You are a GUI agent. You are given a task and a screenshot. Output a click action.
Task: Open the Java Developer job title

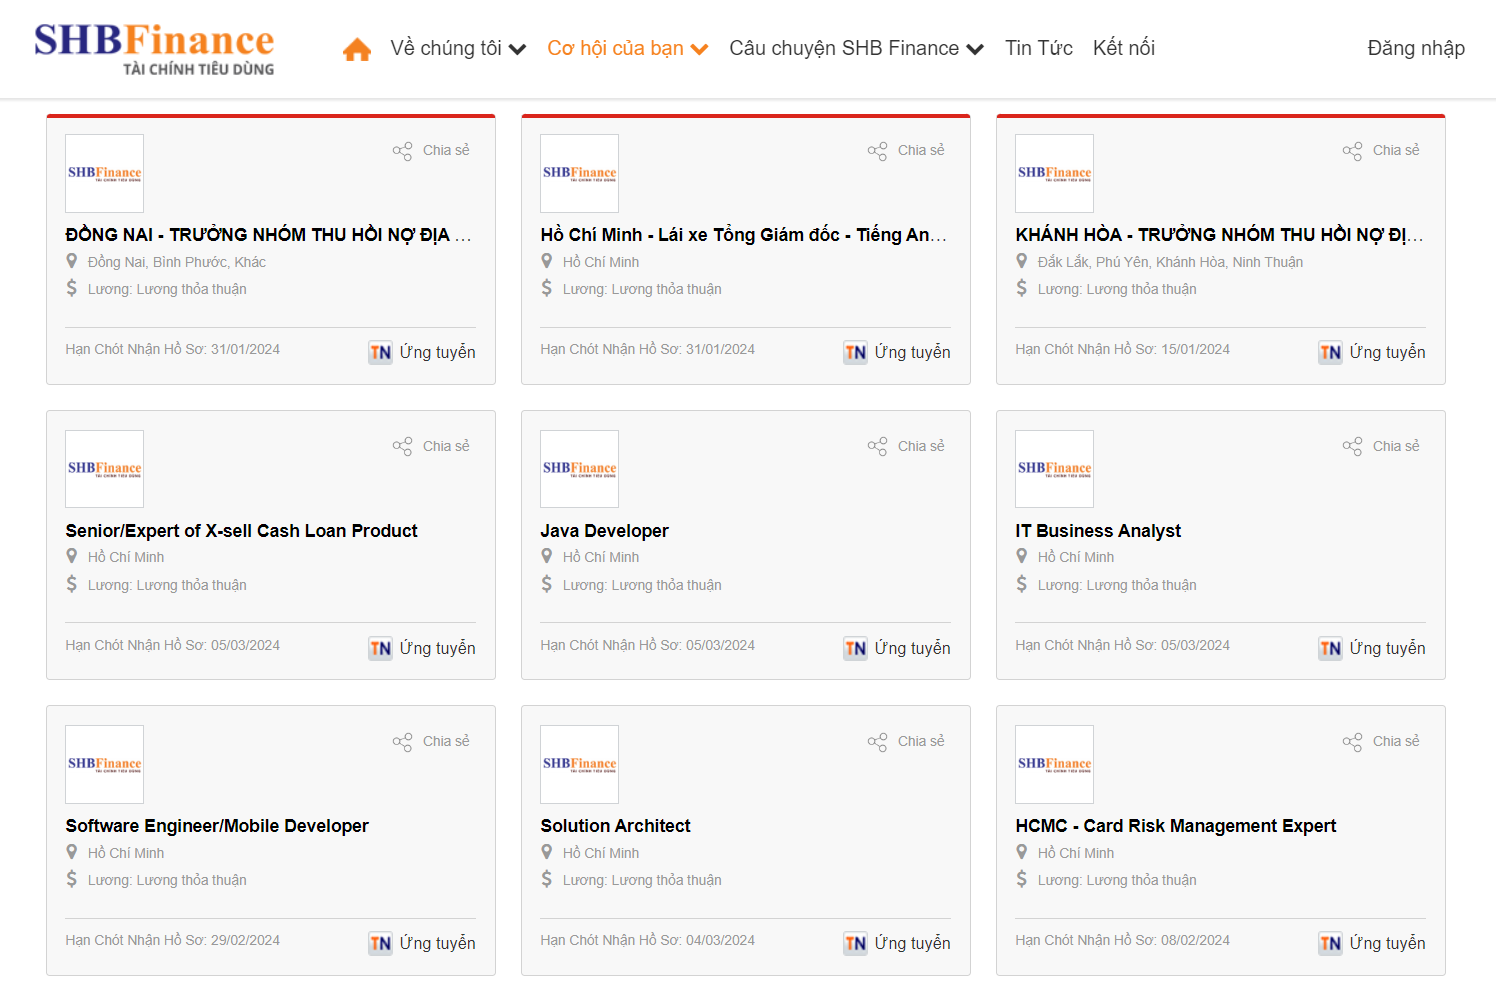pos(605,531)
